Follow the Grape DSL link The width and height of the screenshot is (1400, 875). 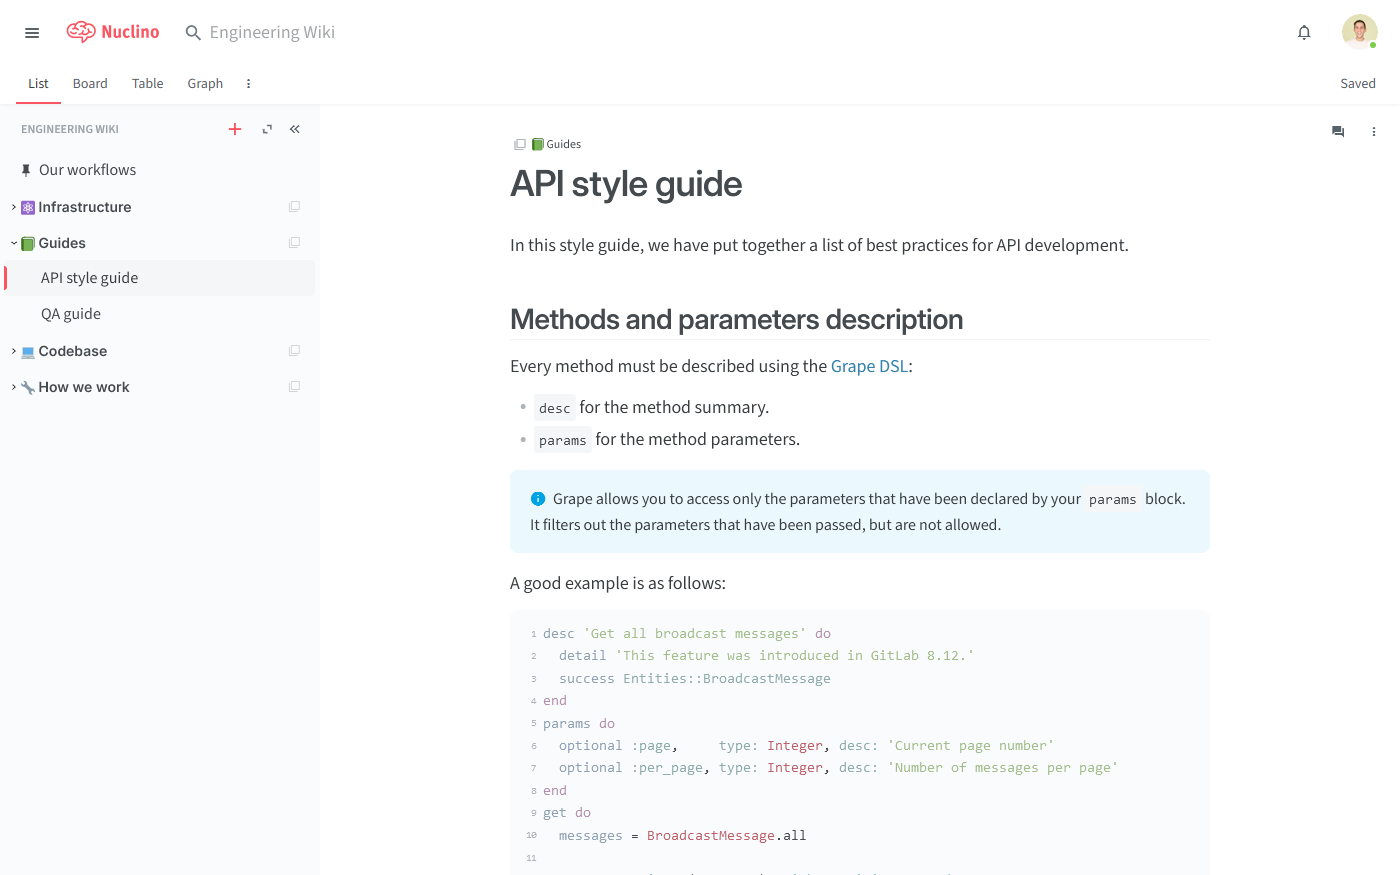[x=869, y=366]
